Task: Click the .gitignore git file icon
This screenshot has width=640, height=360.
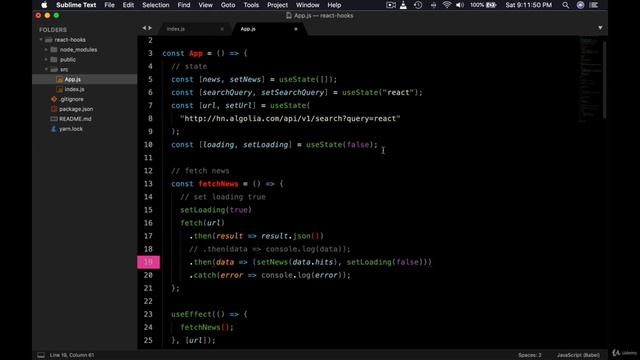Action: click(53, 99)
